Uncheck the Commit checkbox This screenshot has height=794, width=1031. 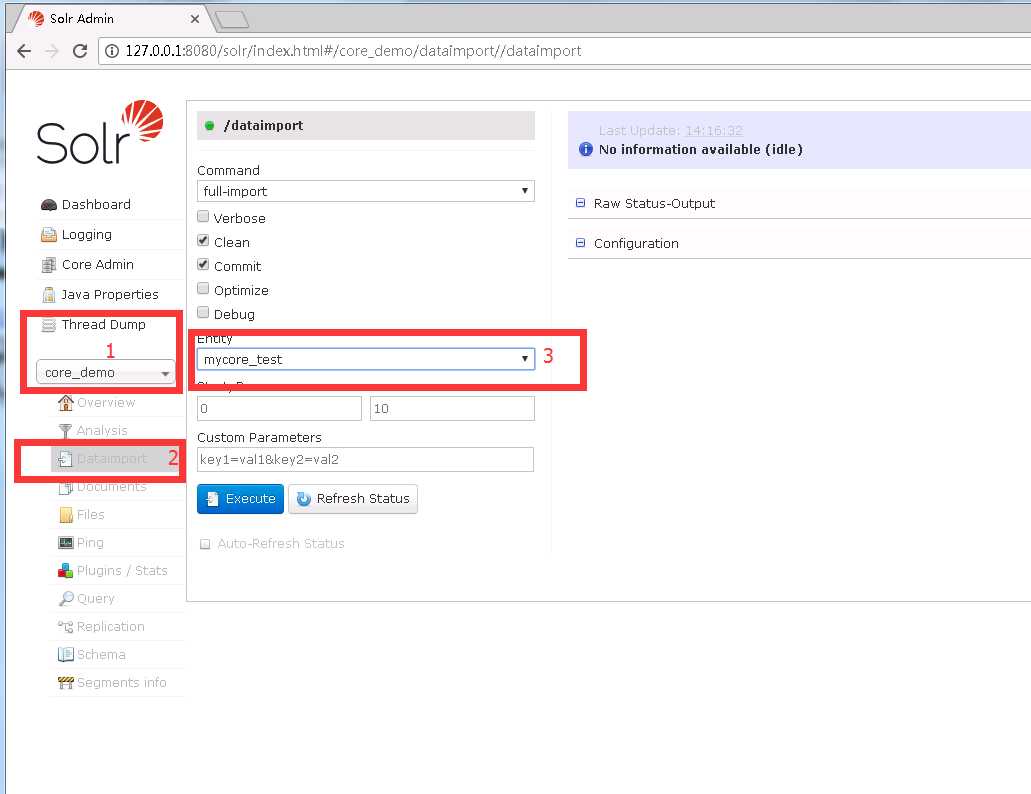[203, 264]
